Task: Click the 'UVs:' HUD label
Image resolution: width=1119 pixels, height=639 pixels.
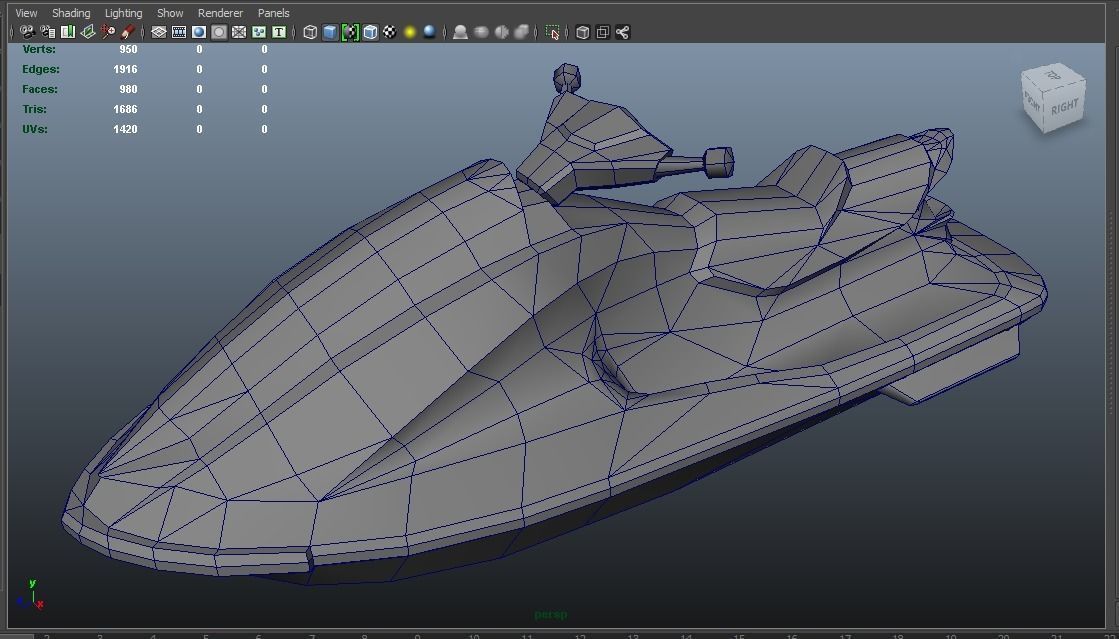Action: click(x=35, y=129)
